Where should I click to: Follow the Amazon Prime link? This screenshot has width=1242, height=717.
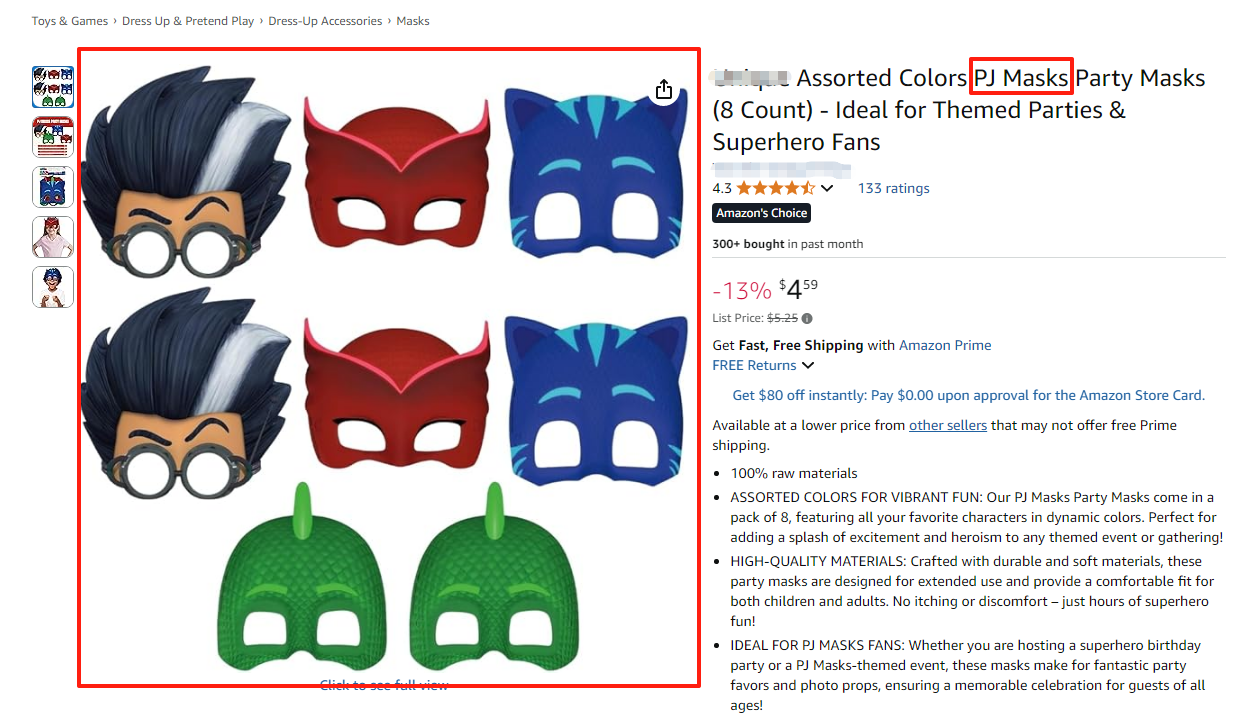[x=945, y=345]
